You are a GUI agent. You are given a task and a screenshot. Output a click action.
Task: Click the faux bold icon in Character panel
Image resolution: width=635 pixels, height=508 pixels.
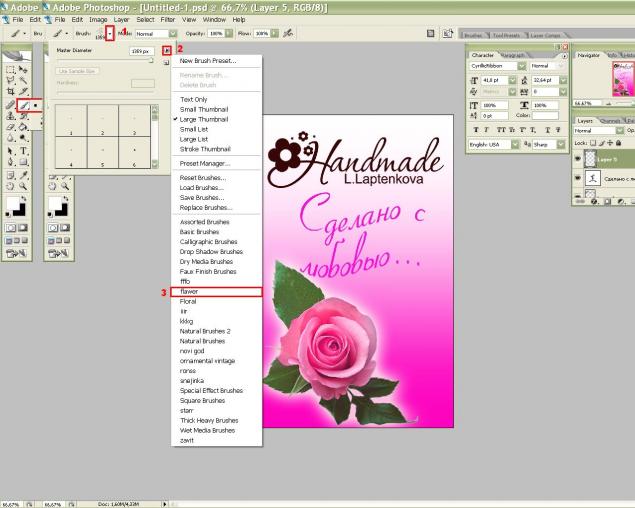tap(477, 129)
